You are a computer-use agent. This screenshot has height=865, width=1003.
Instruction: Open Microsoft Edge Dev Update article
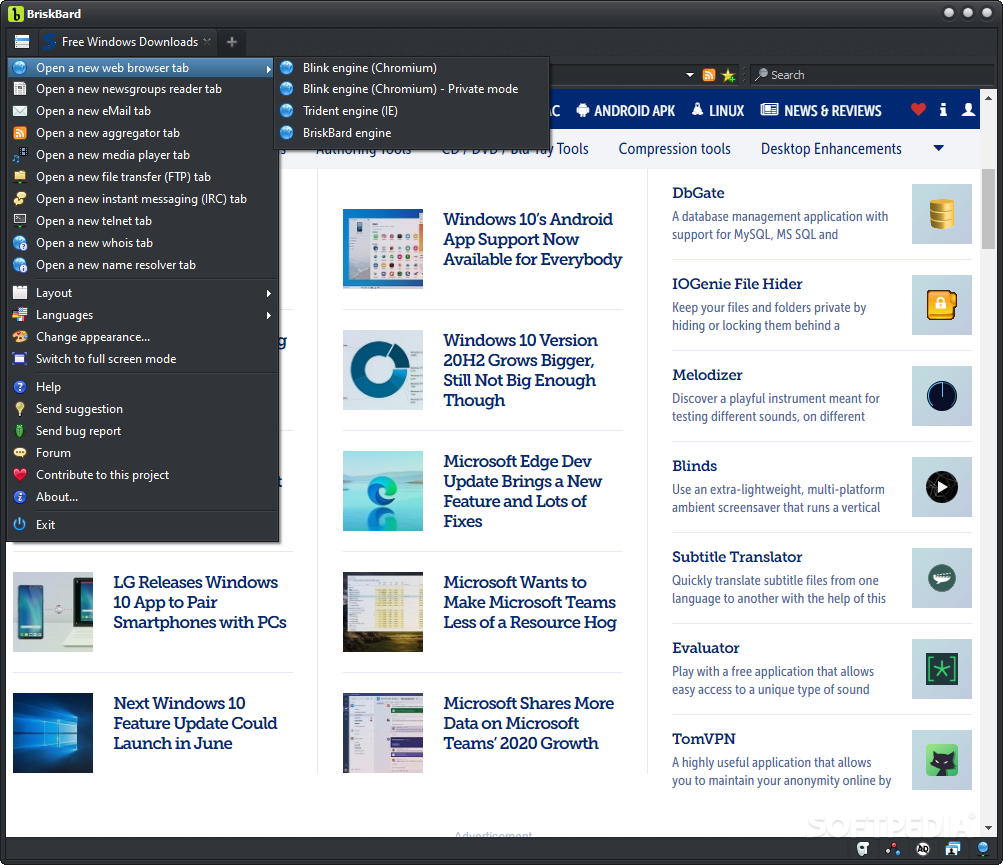coord(523,491)
